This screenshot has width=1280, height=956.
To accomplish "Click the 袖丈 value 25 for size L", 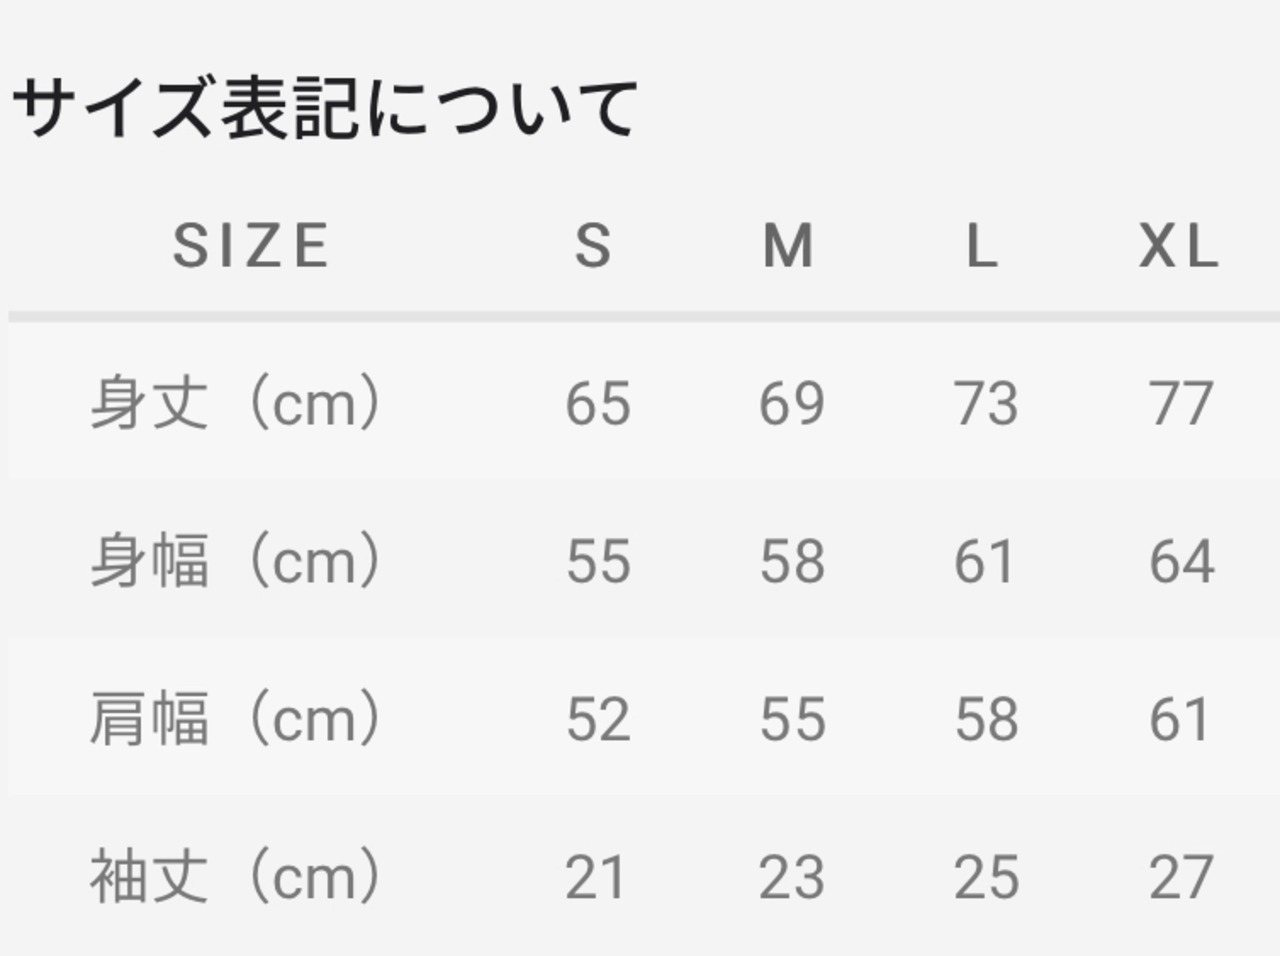I will 986,877.
